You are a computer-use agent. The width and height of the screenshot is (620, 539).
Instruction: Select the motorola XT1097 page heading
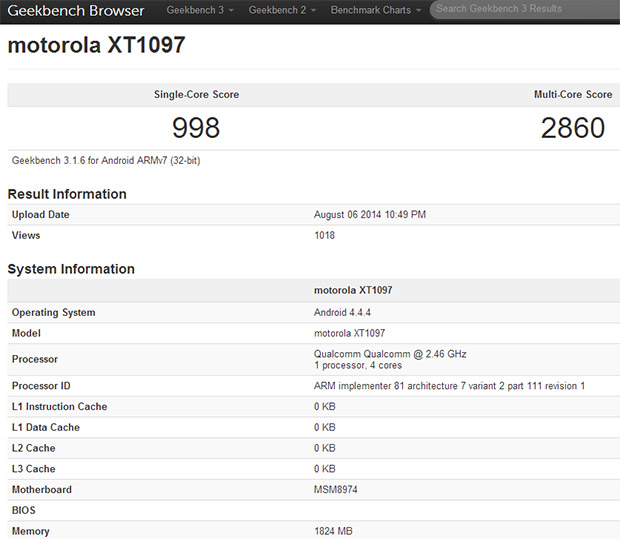tap(96, 45)
